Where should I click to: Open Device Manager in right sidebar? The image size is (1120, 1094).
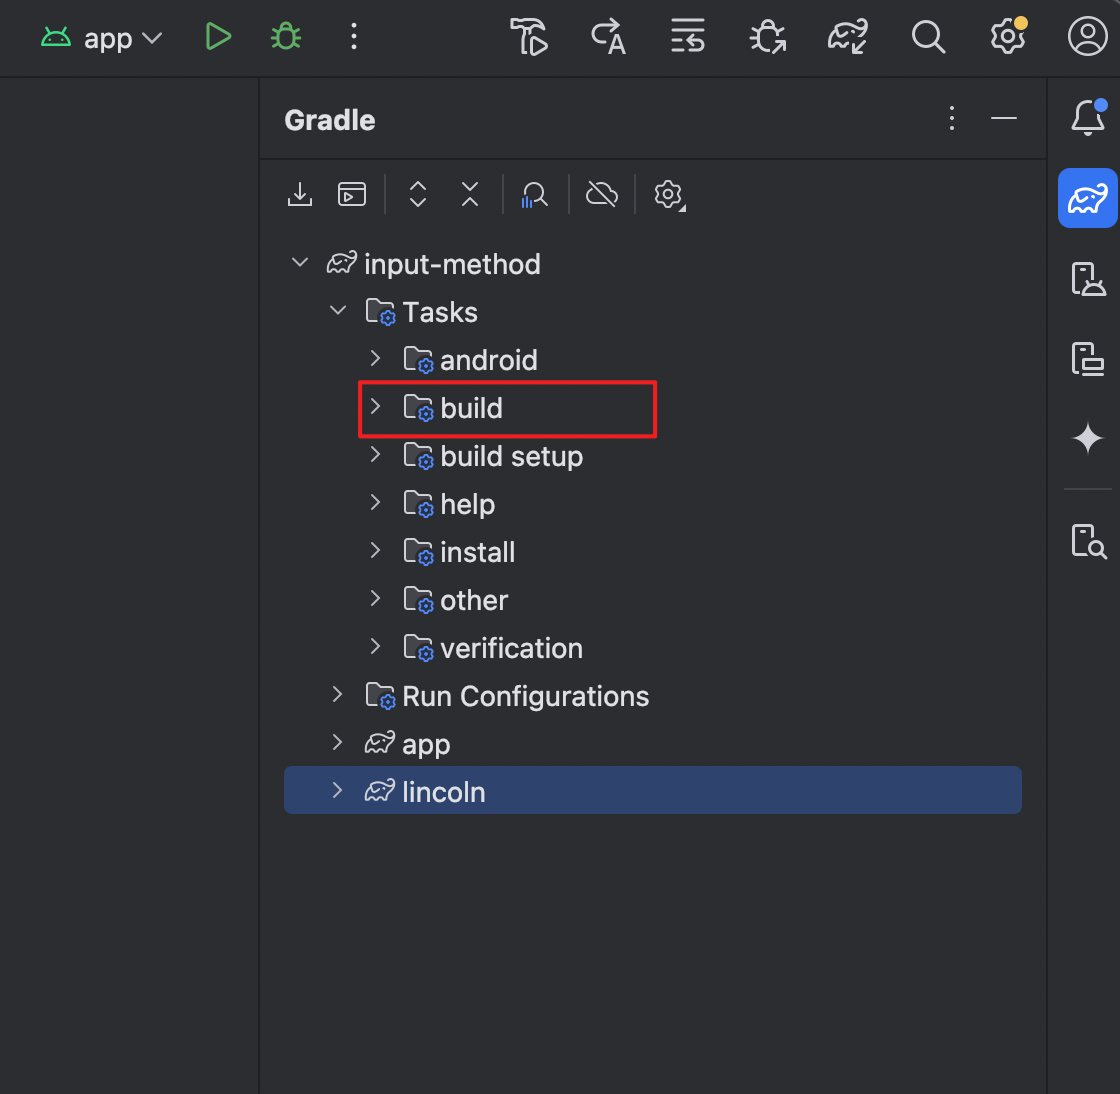[x=1088, y=279]
